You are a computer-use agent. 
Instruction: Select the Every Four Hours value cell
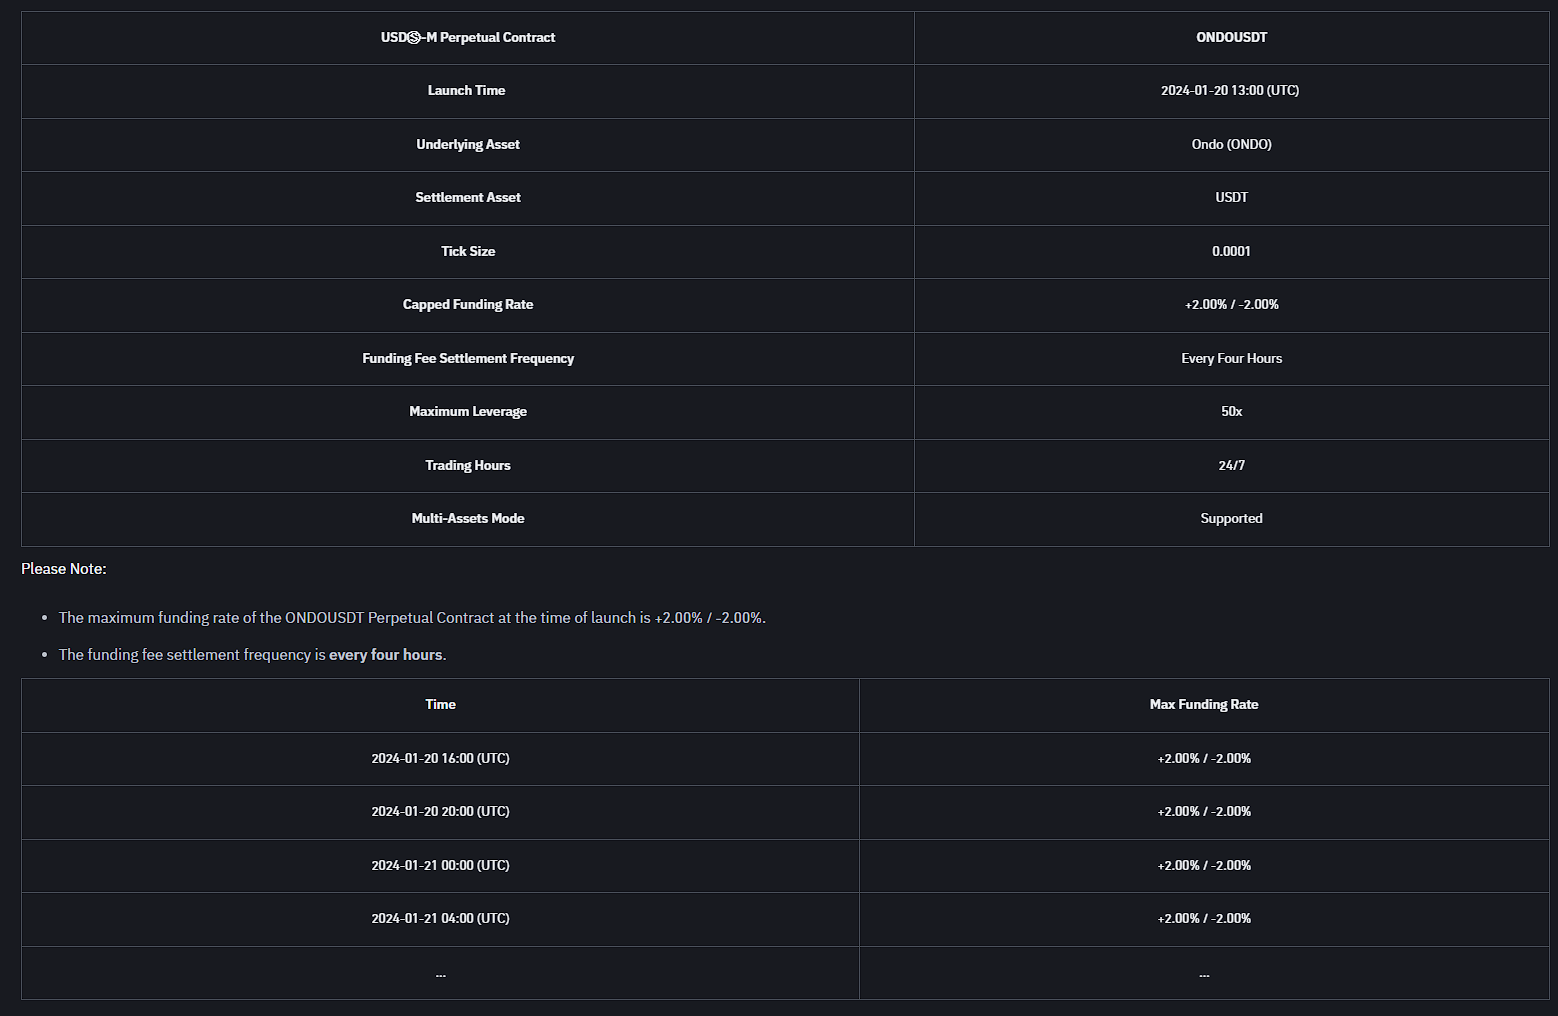point(1231,358)
